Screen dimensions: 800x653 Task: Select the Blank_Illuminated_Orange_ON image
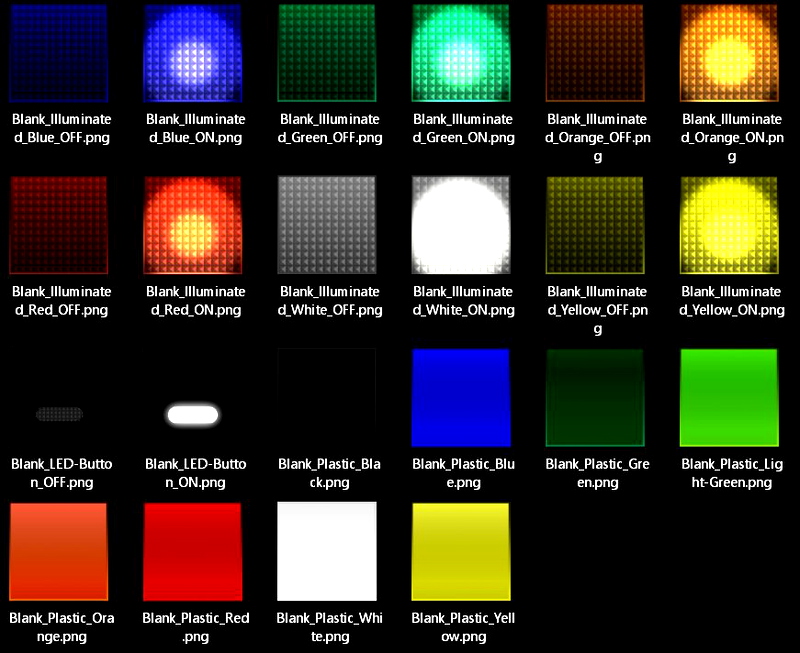pos(729,53)
